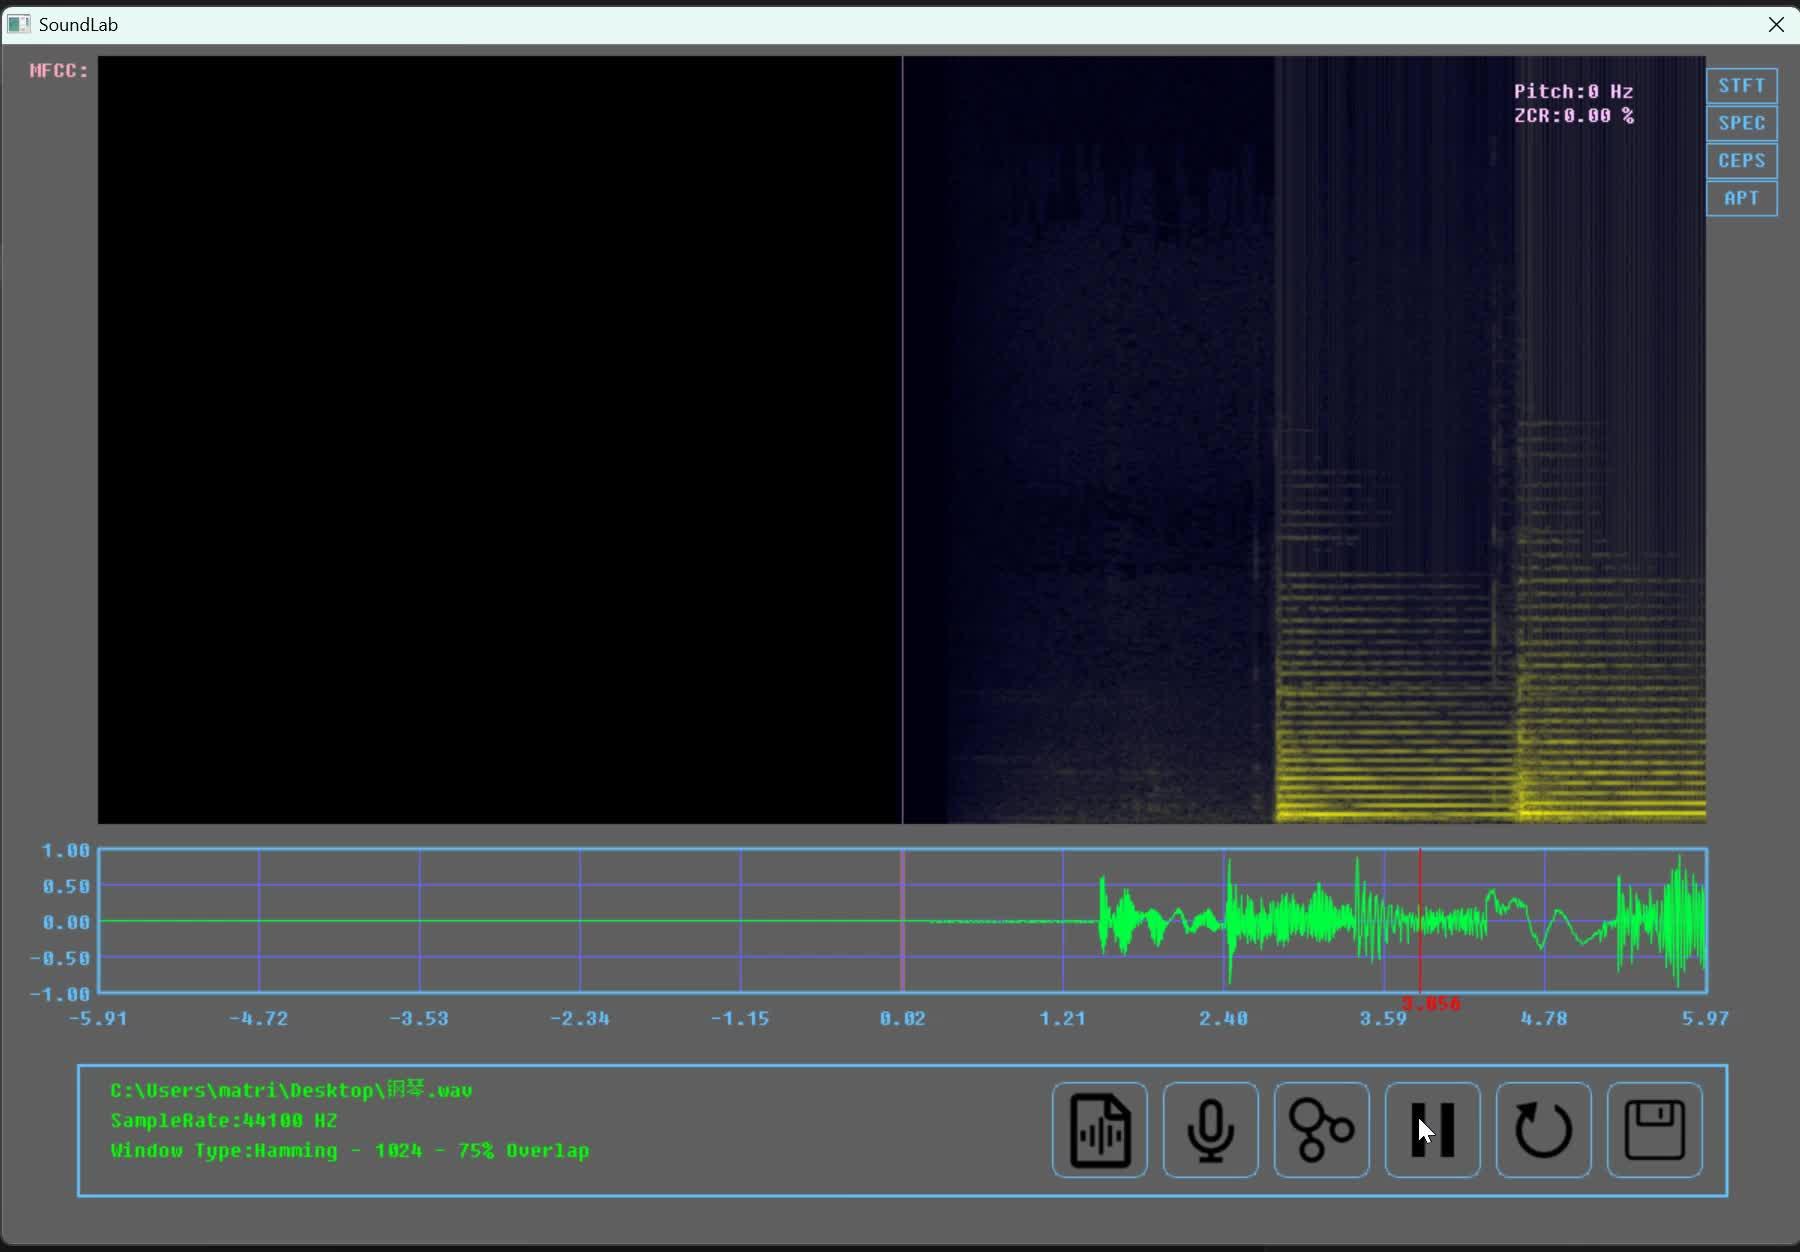The image size is (1800, 1252).
Task: Open an audio file with the waveform document icon
Action: point(1100,1130)
